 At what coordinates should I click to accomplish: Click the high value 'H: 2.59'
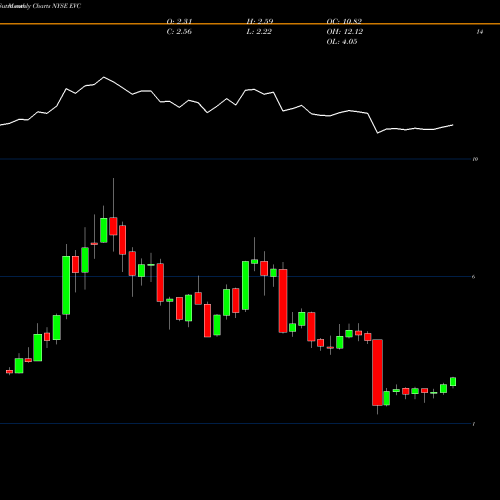(260, 21)
